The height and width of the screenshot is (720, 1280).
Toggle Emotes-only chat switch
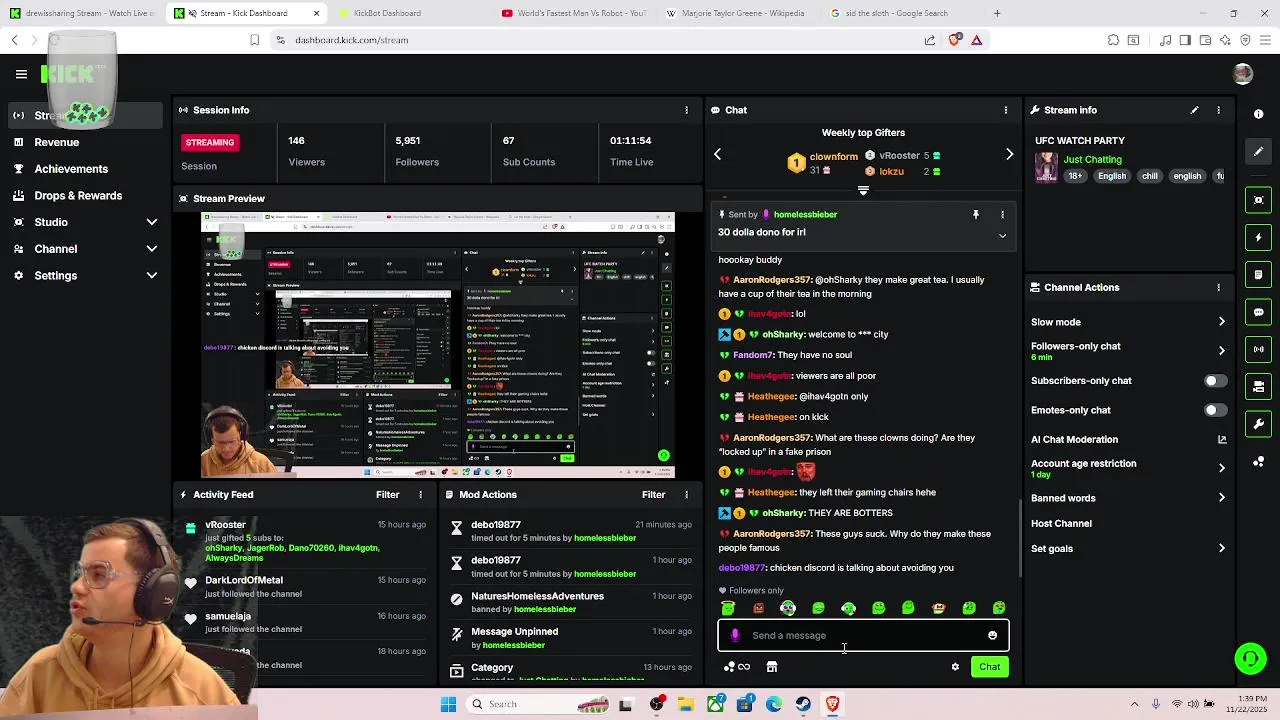point(1215,410)
